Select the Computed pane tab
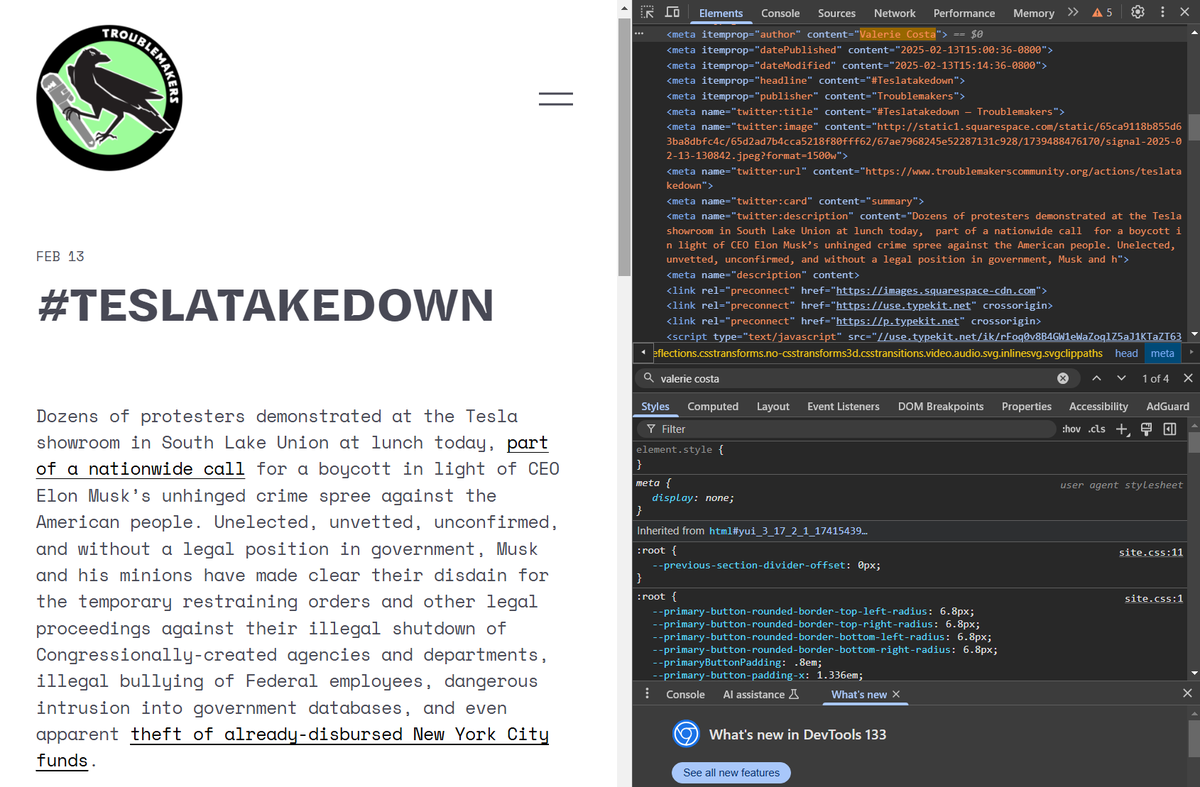Viewport: 1200px width, 787px height. click(x=713, y=406)
